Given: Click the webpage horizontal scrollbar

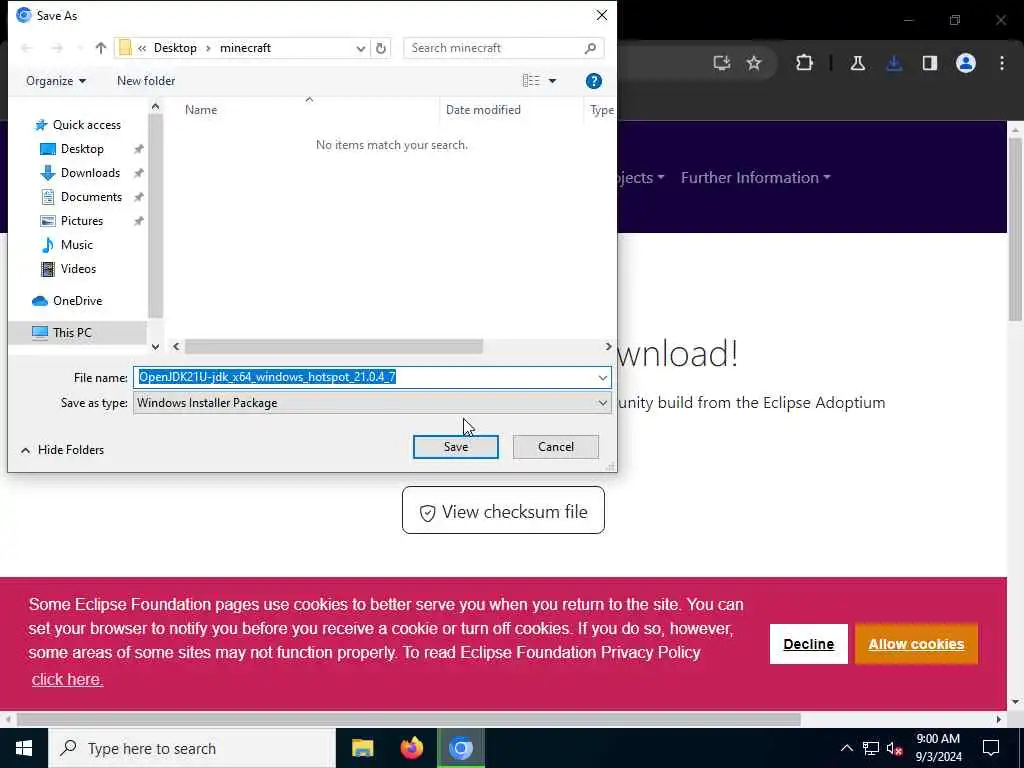Looking at the screenshot, I should point(408,719).
